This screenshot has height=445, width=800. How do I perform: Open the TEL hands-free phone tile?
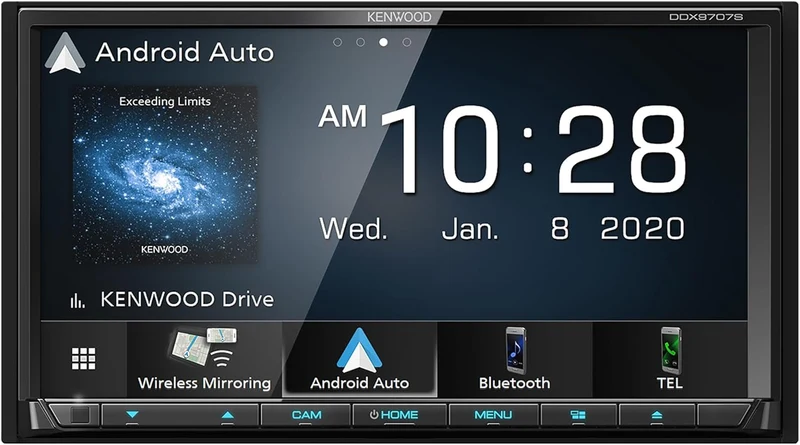pyautogui.click(x=670, y=359)
